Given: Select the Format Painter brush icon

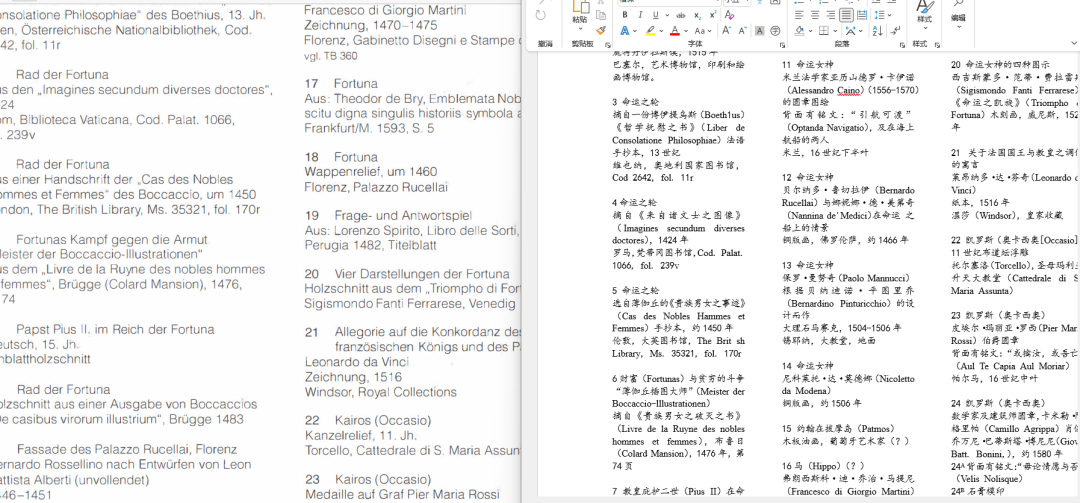Looking at the screenshot, I should [601, 30].
